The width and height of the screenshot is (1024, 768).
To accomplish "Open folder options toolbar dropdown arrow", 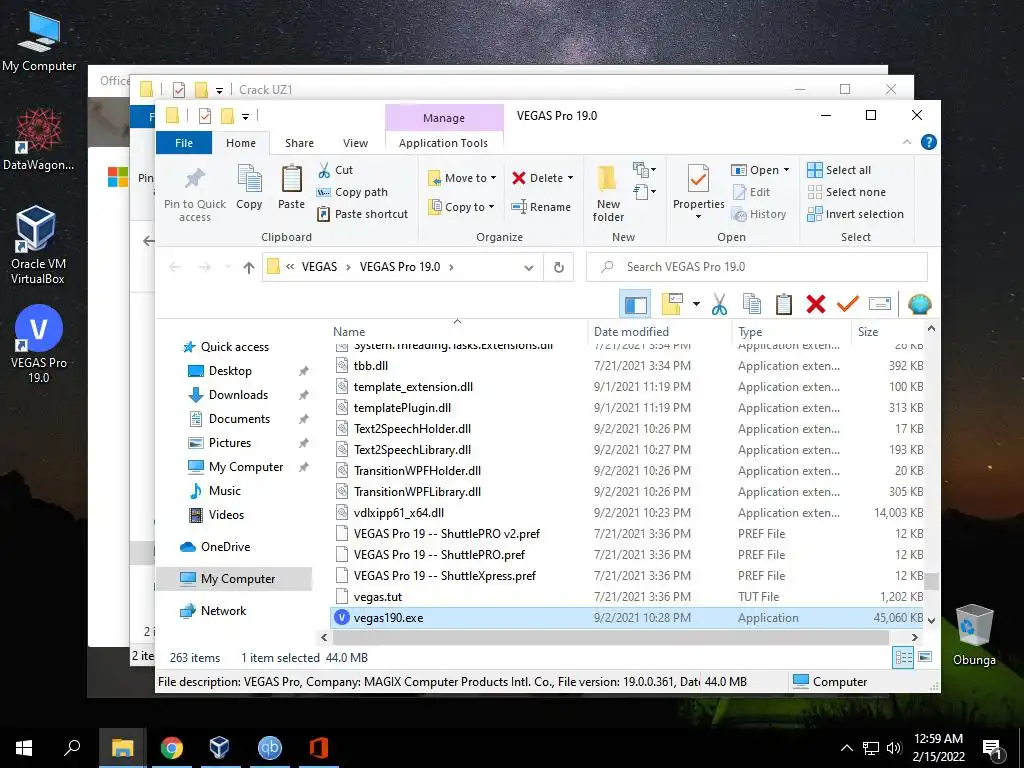I will pyautogui.click(x=696, y=304).
